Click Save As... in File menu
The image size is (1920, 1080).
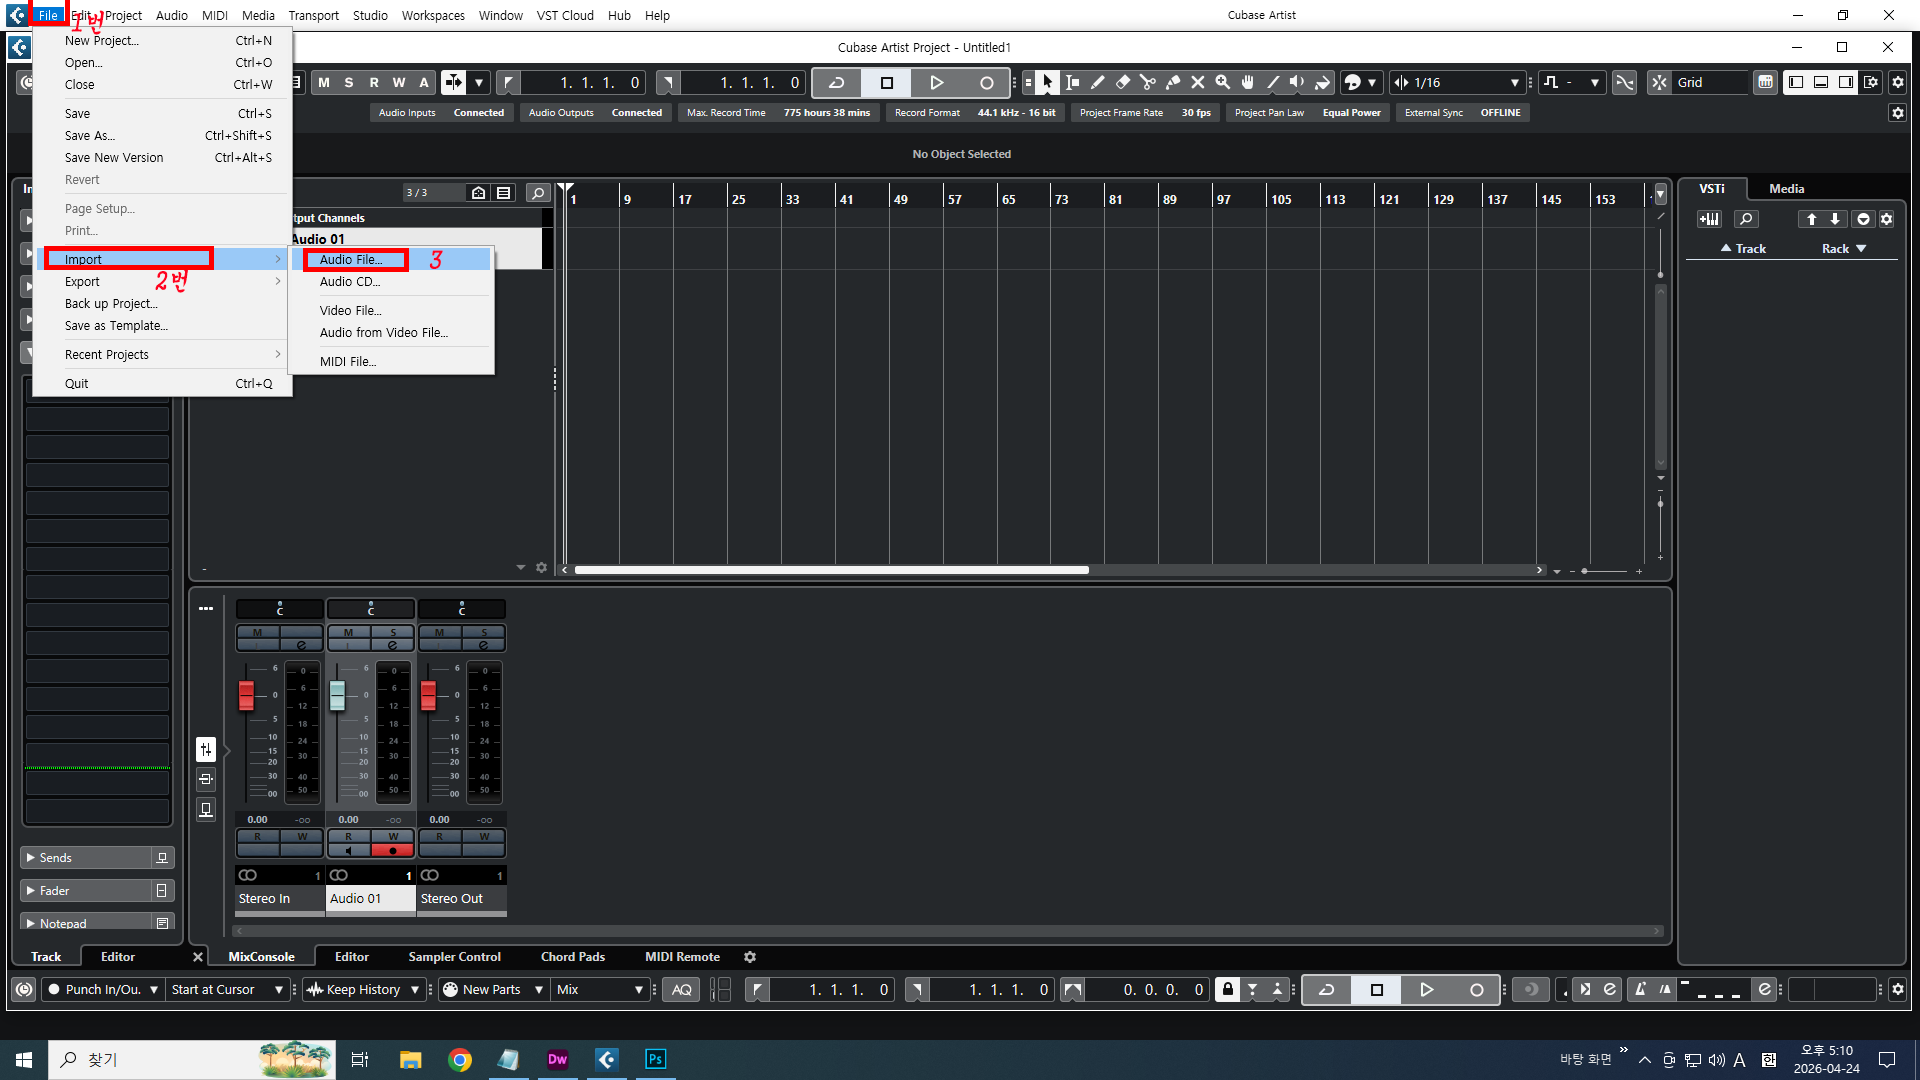click(163, 136)
